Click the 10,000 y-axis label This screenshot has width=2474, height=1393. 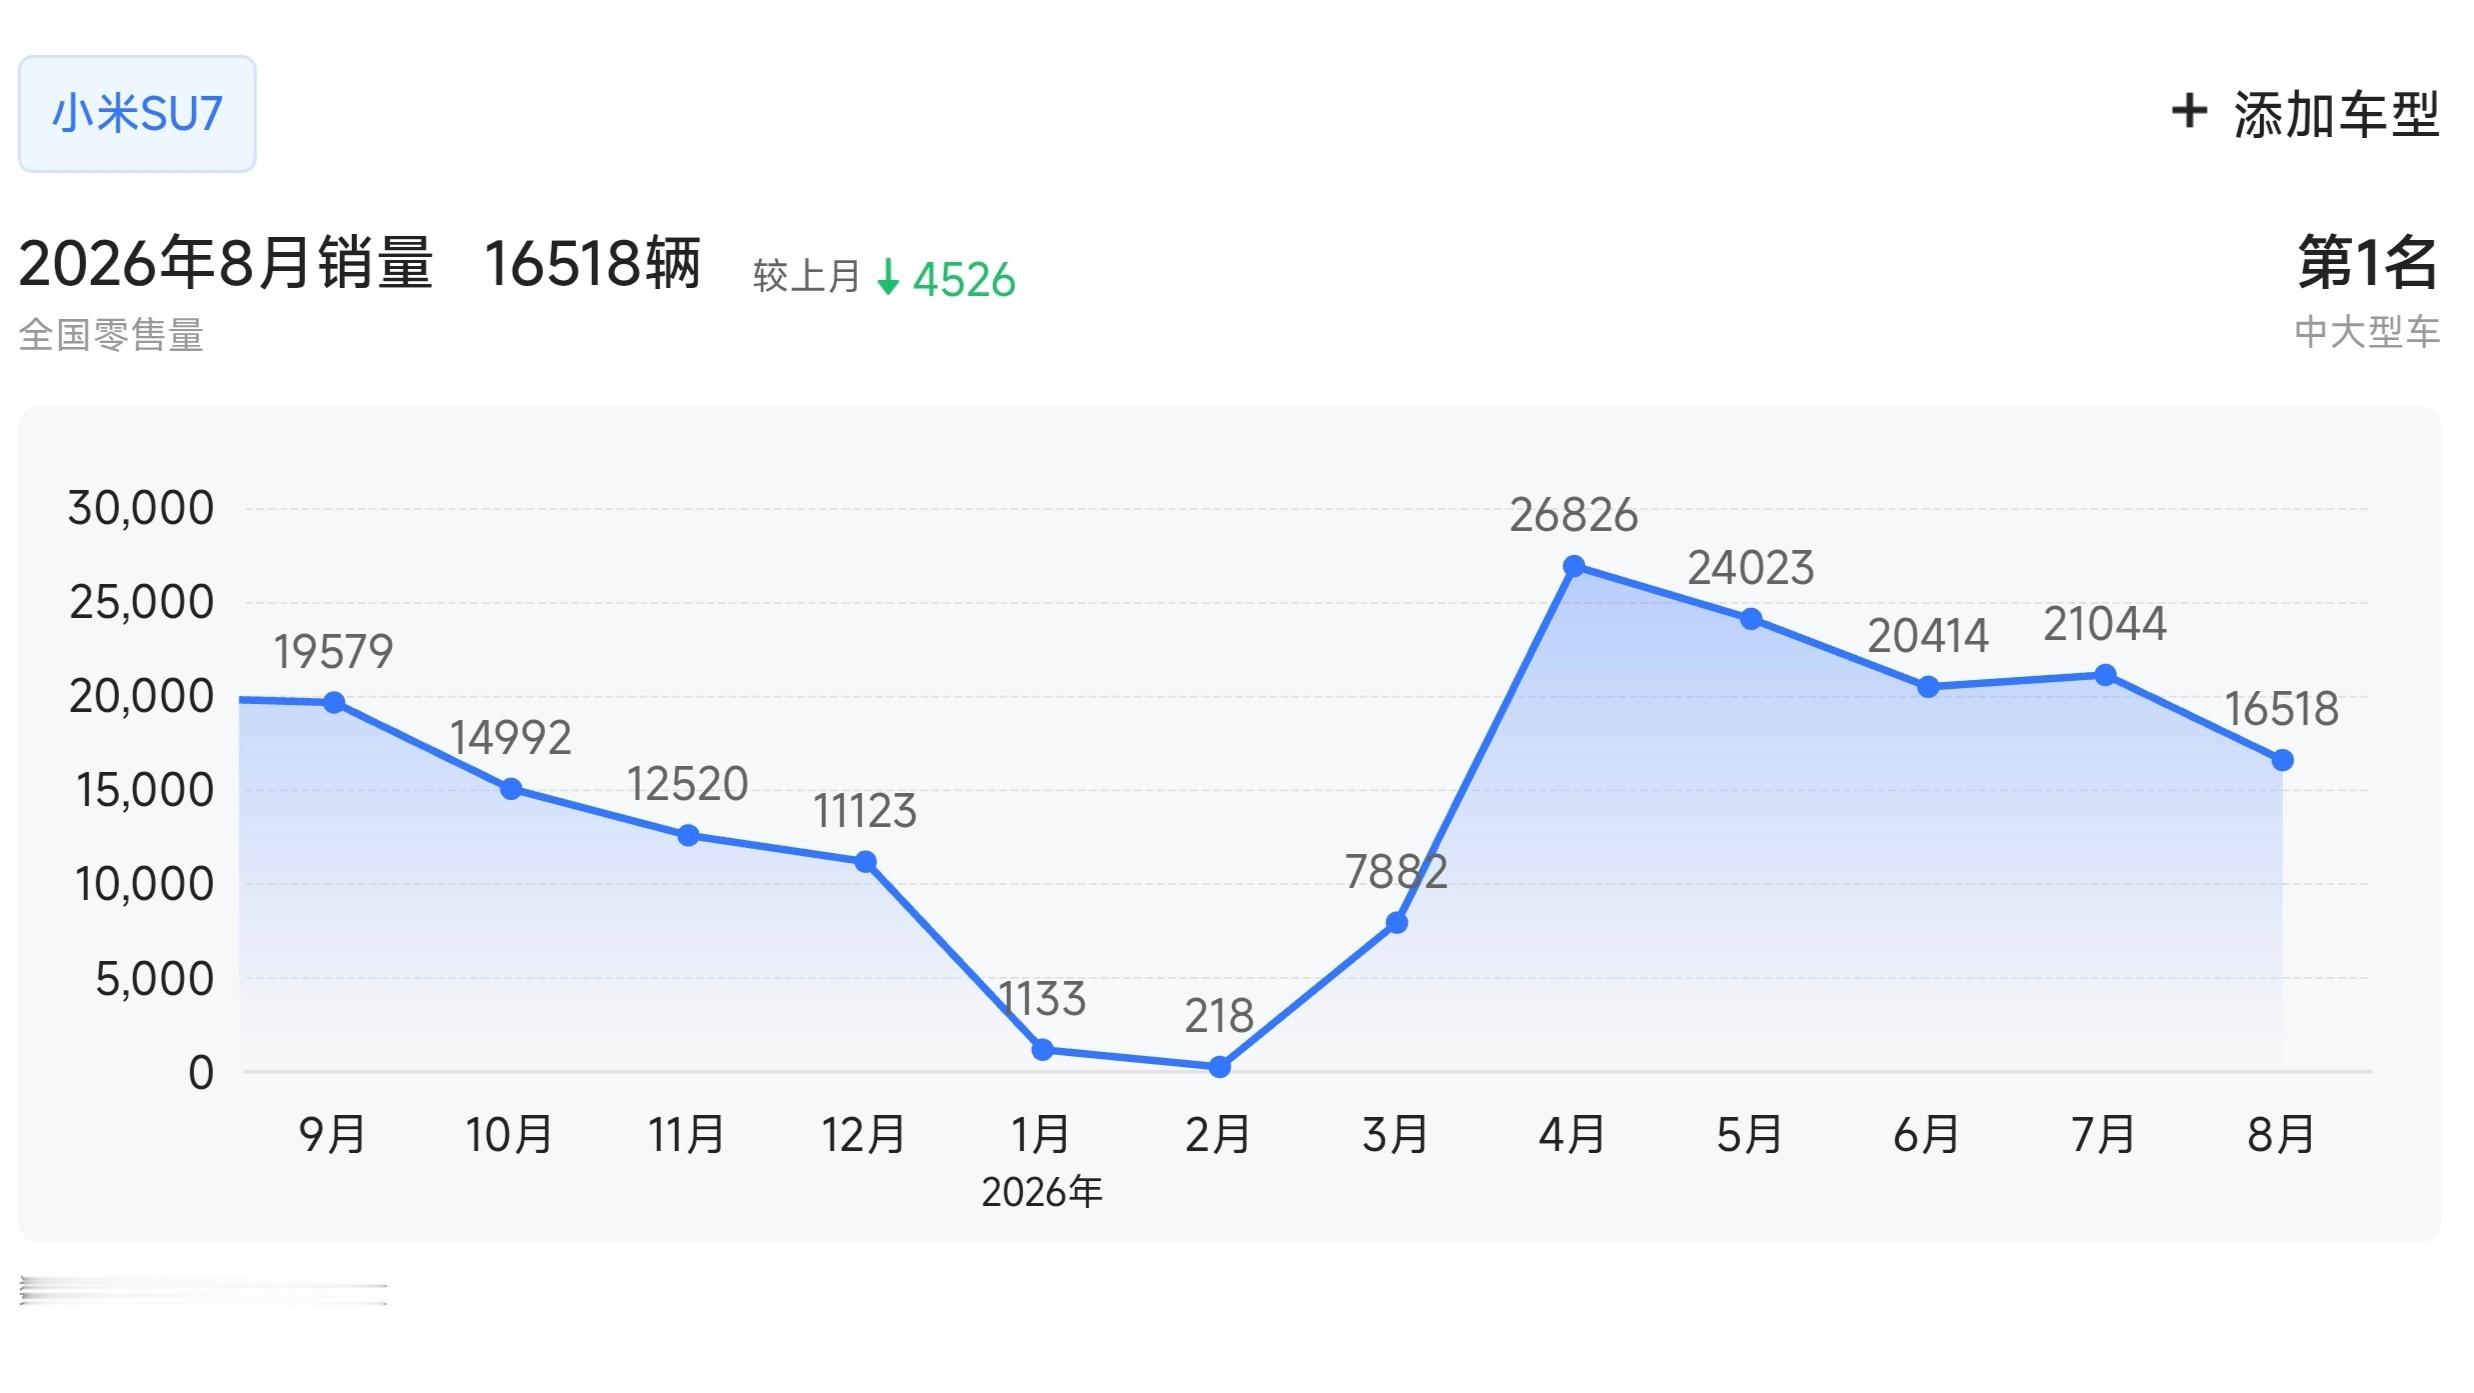click(x=144, y=885)
